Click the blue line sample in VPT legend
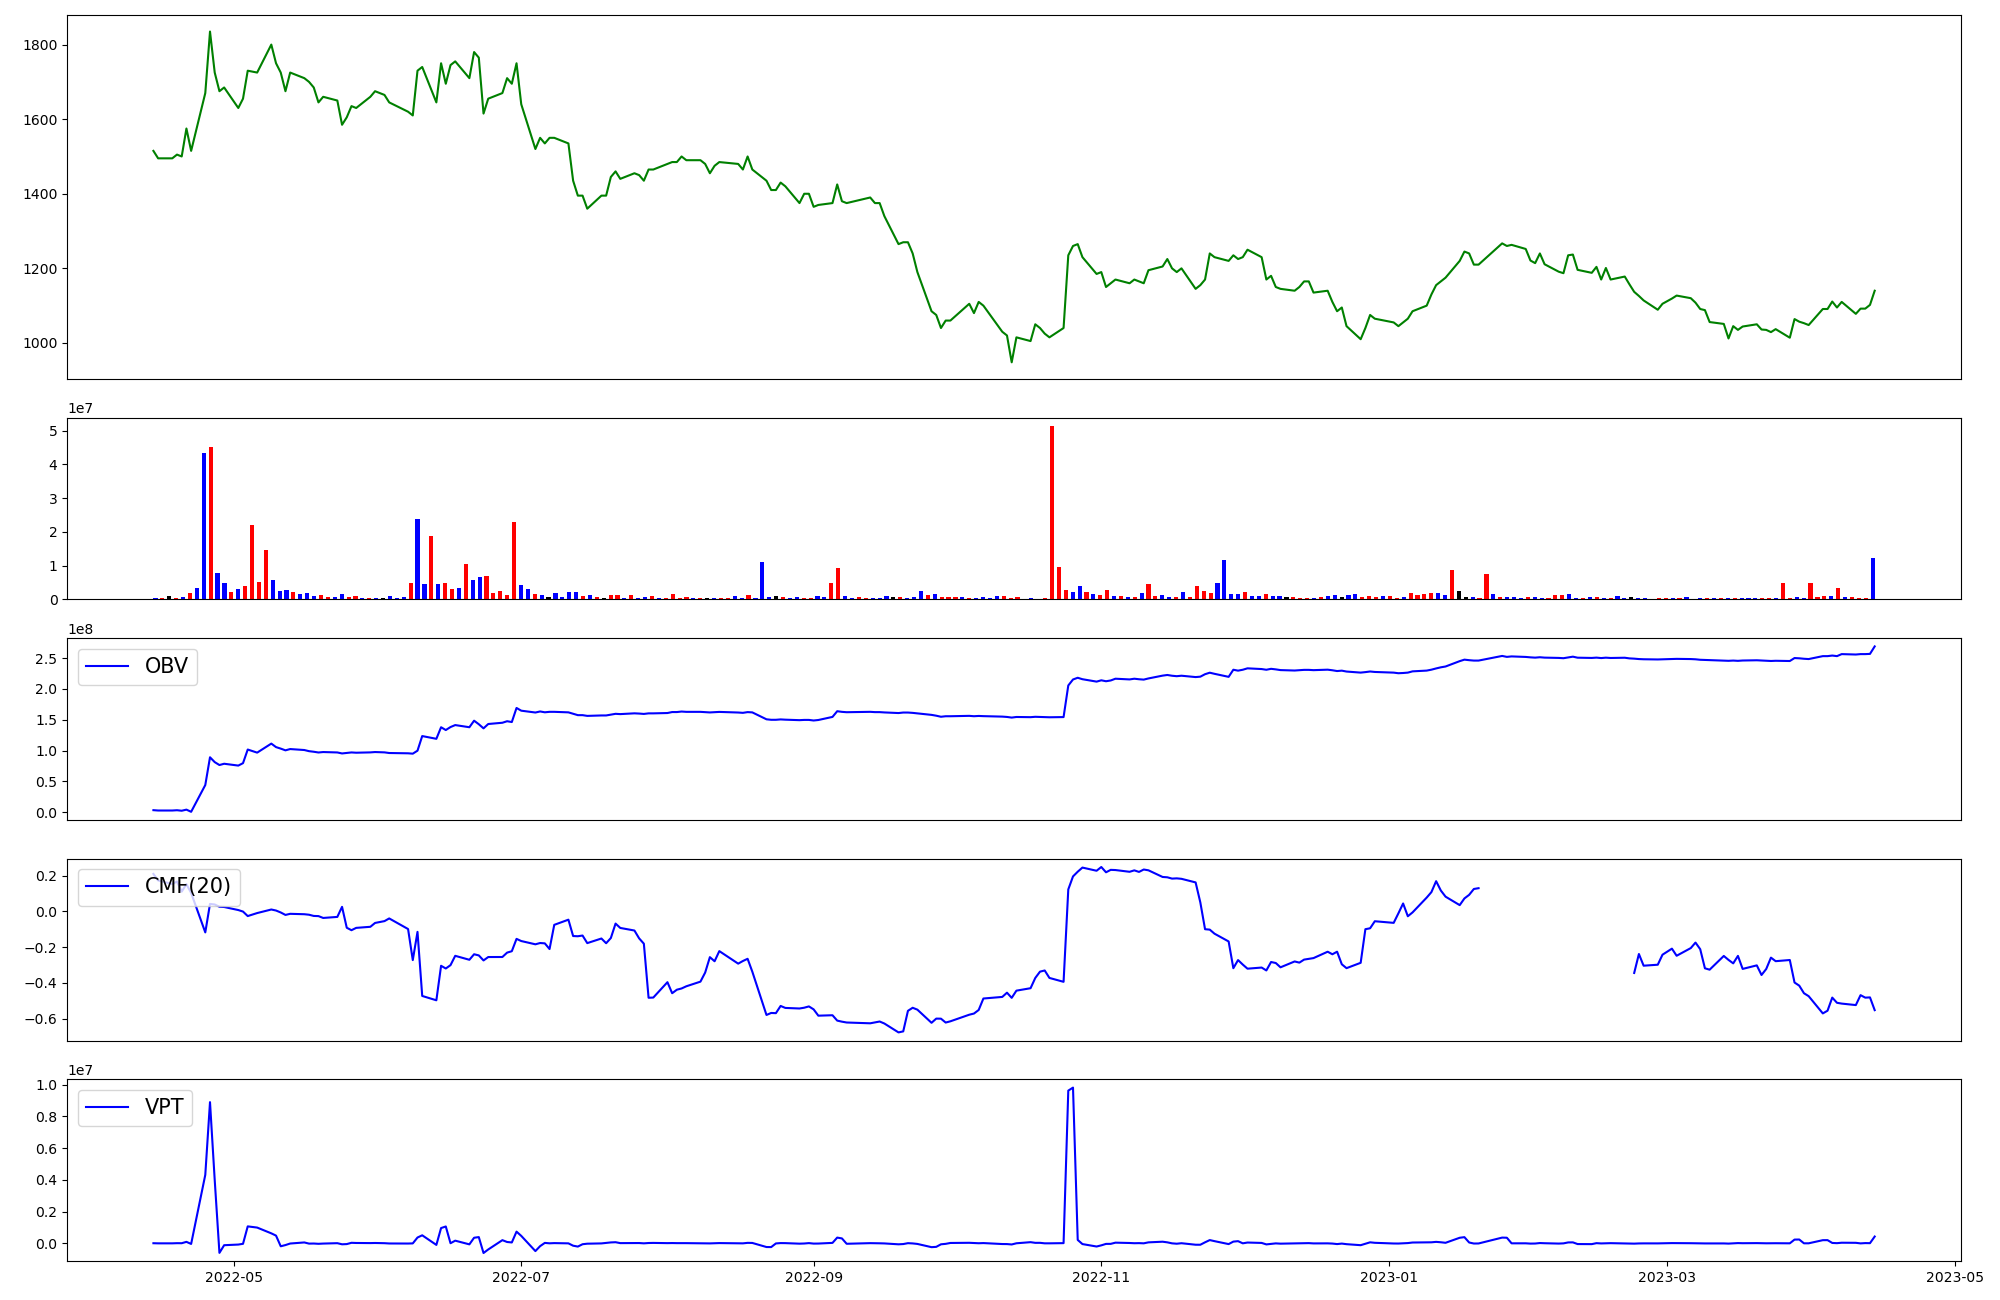The height and width of the screenshot is (1300, 2000). click(x=108, y=1107)
